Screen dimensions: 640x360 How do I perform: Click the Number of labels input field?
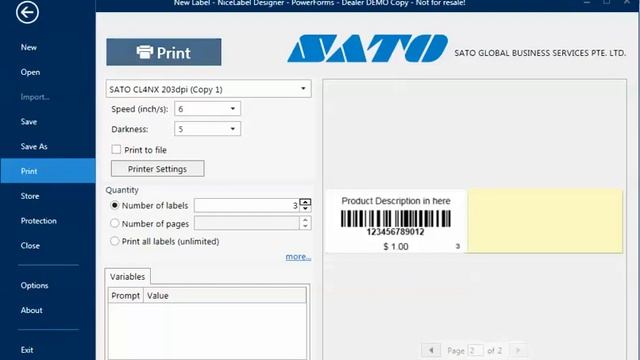(x=247, y=205)
